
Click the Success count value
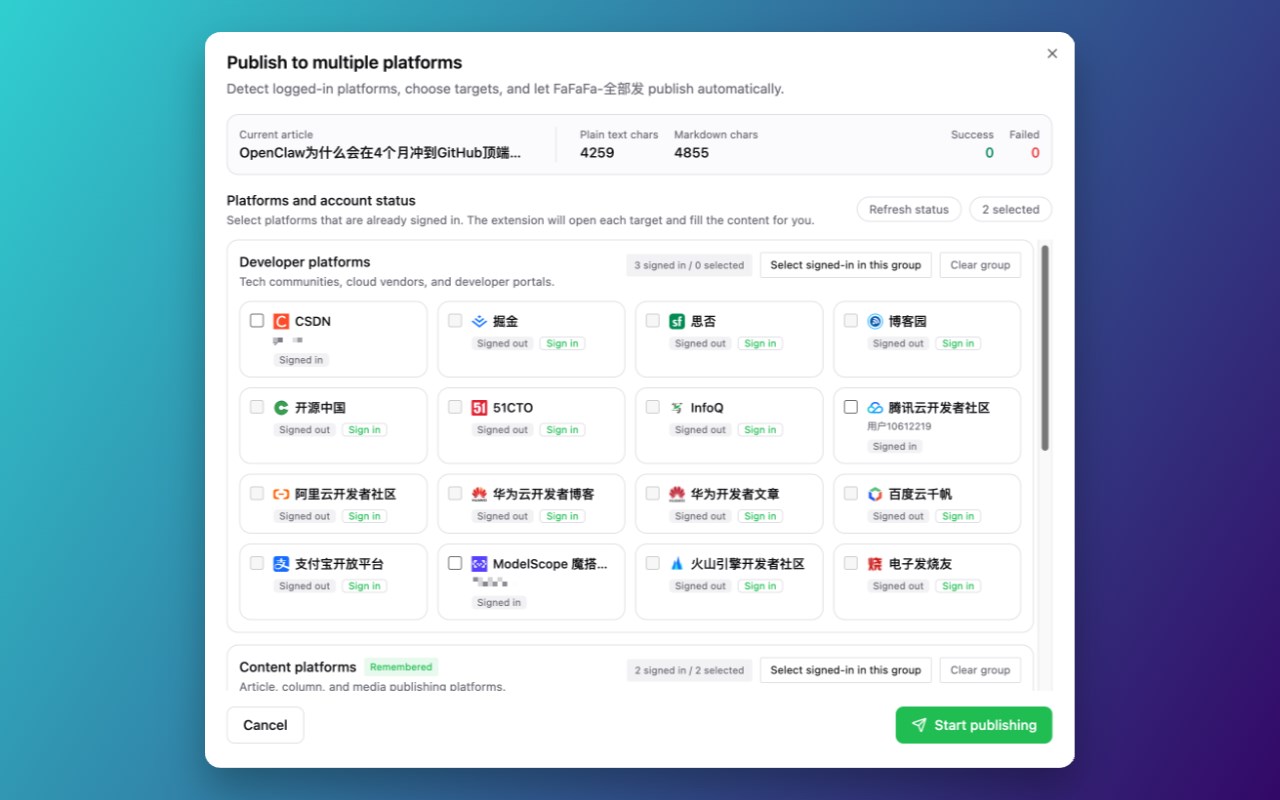[989, 153]
